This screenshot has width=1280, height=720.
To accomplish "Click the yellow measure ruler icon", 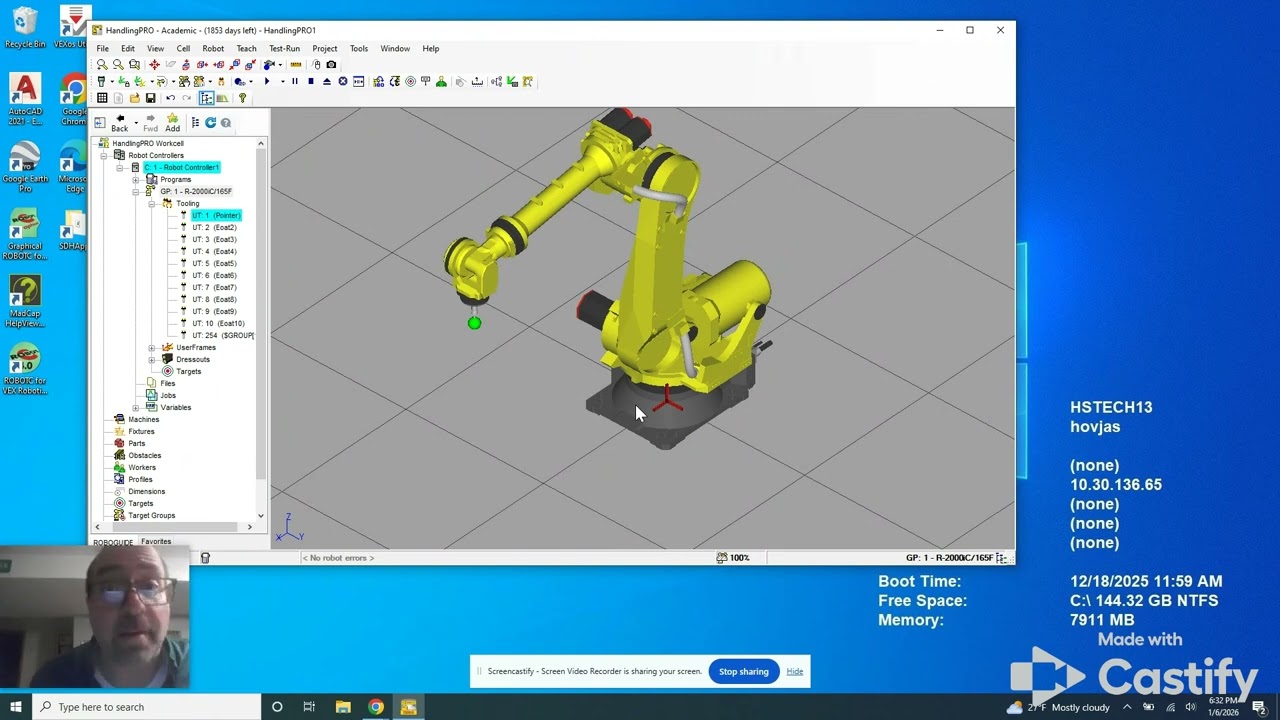I will coord(296,64).
